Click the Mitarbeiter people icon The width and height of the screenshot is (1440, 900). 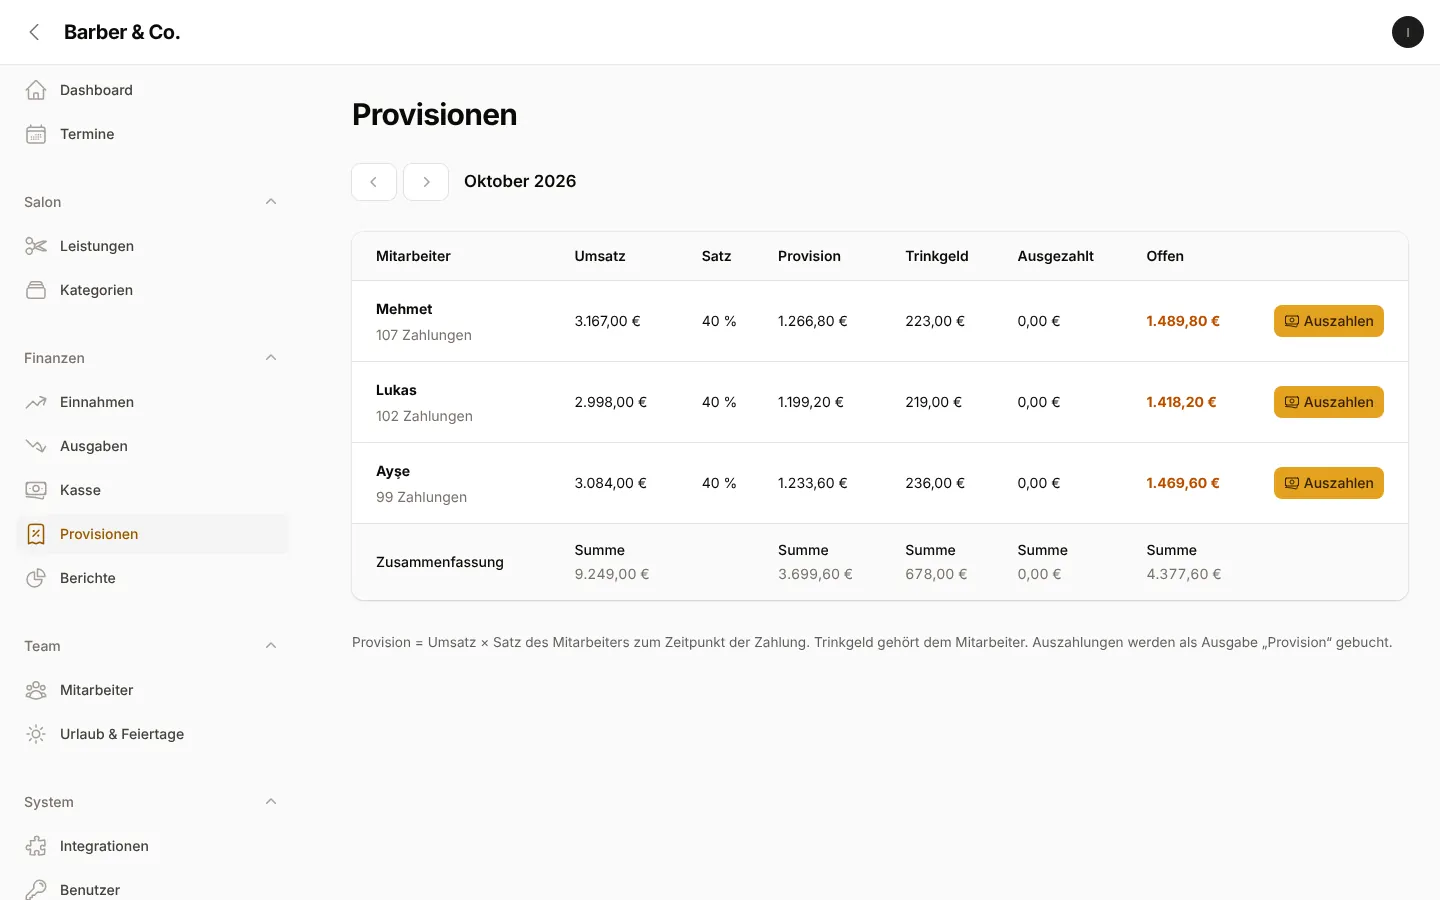click(36, 690)
